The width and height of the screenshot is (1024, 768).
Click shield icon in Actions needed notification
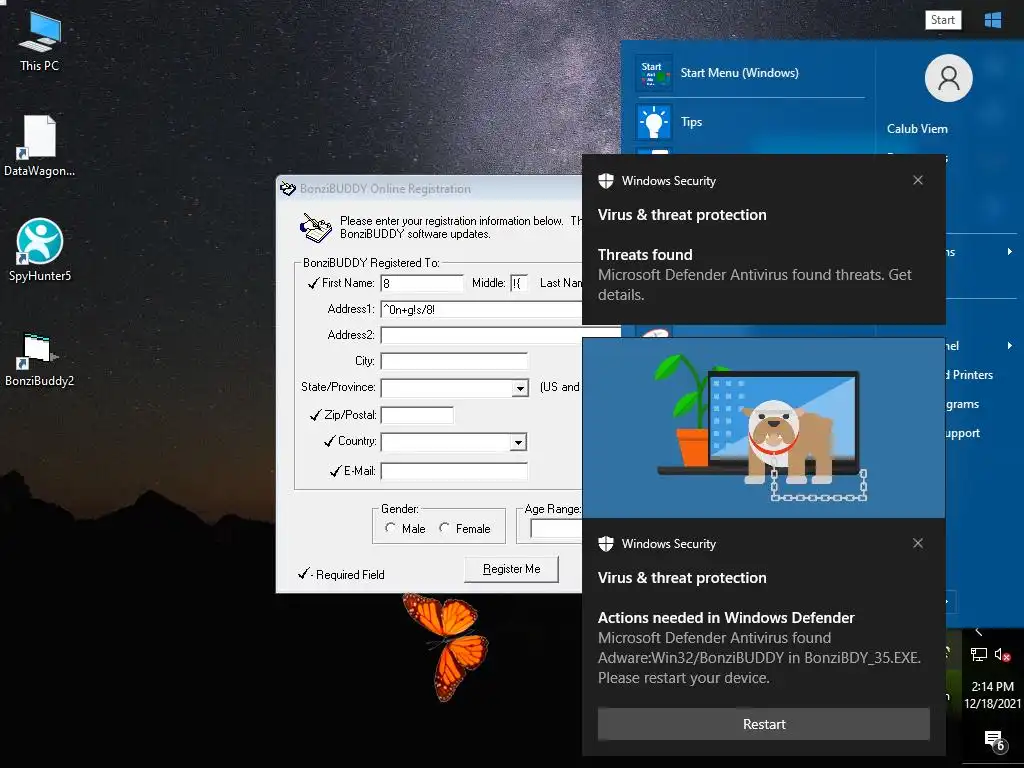pos(606,544)
